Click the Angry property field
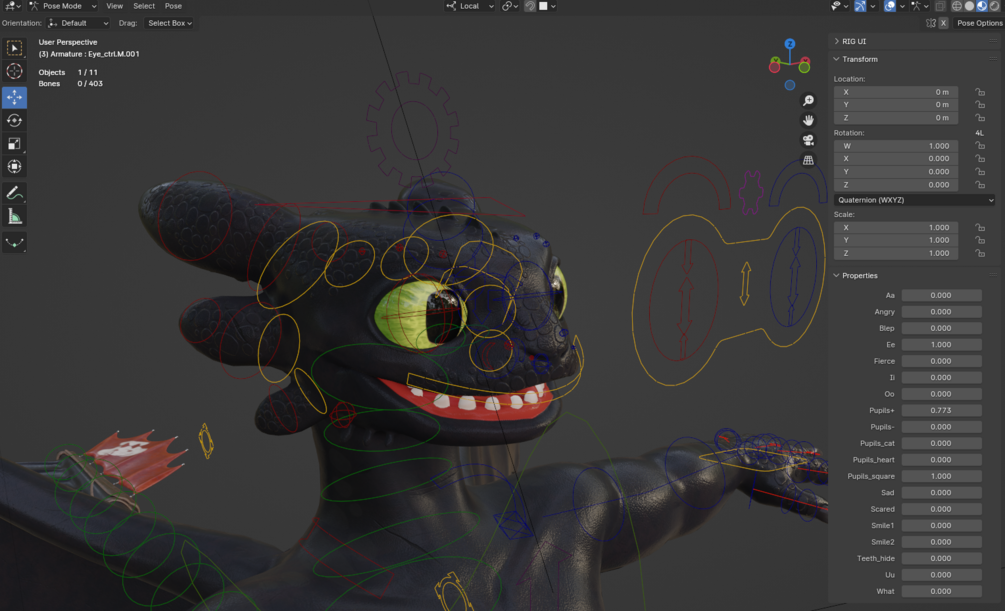1005x611 pixels. [941, 312]
